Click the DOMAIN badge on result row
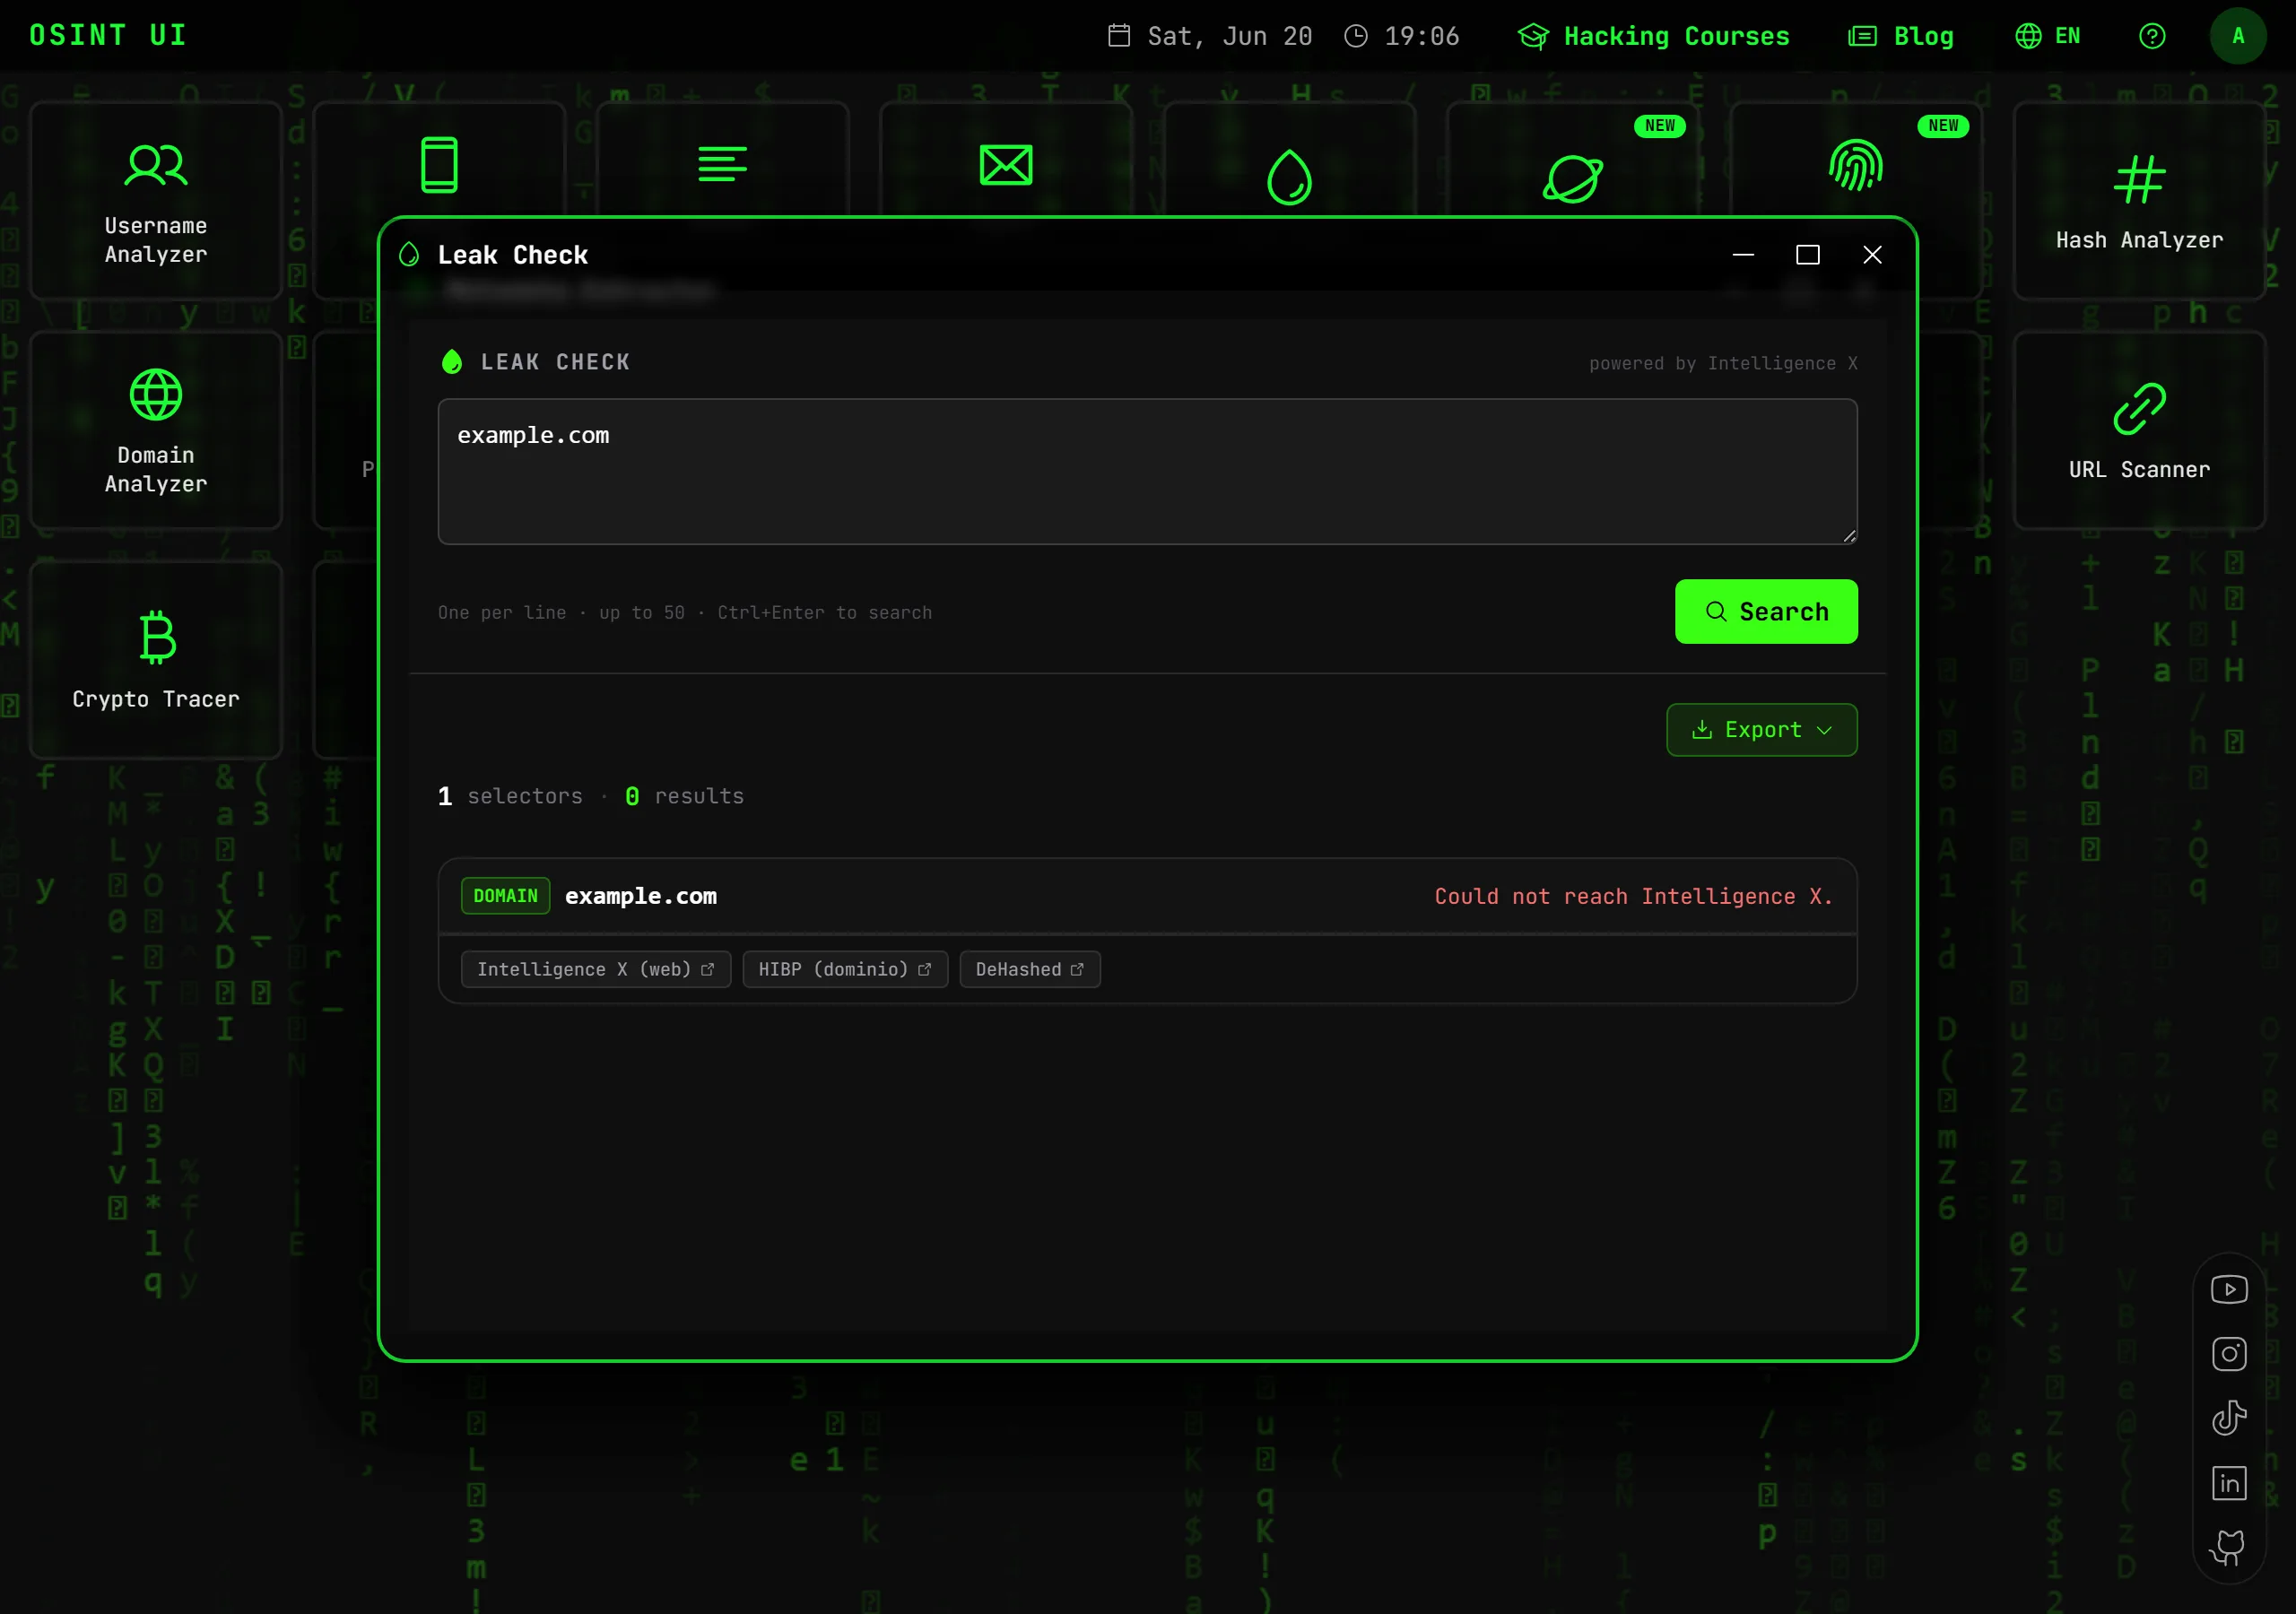Screen dimensions: 2296x1614 (505, 896)
